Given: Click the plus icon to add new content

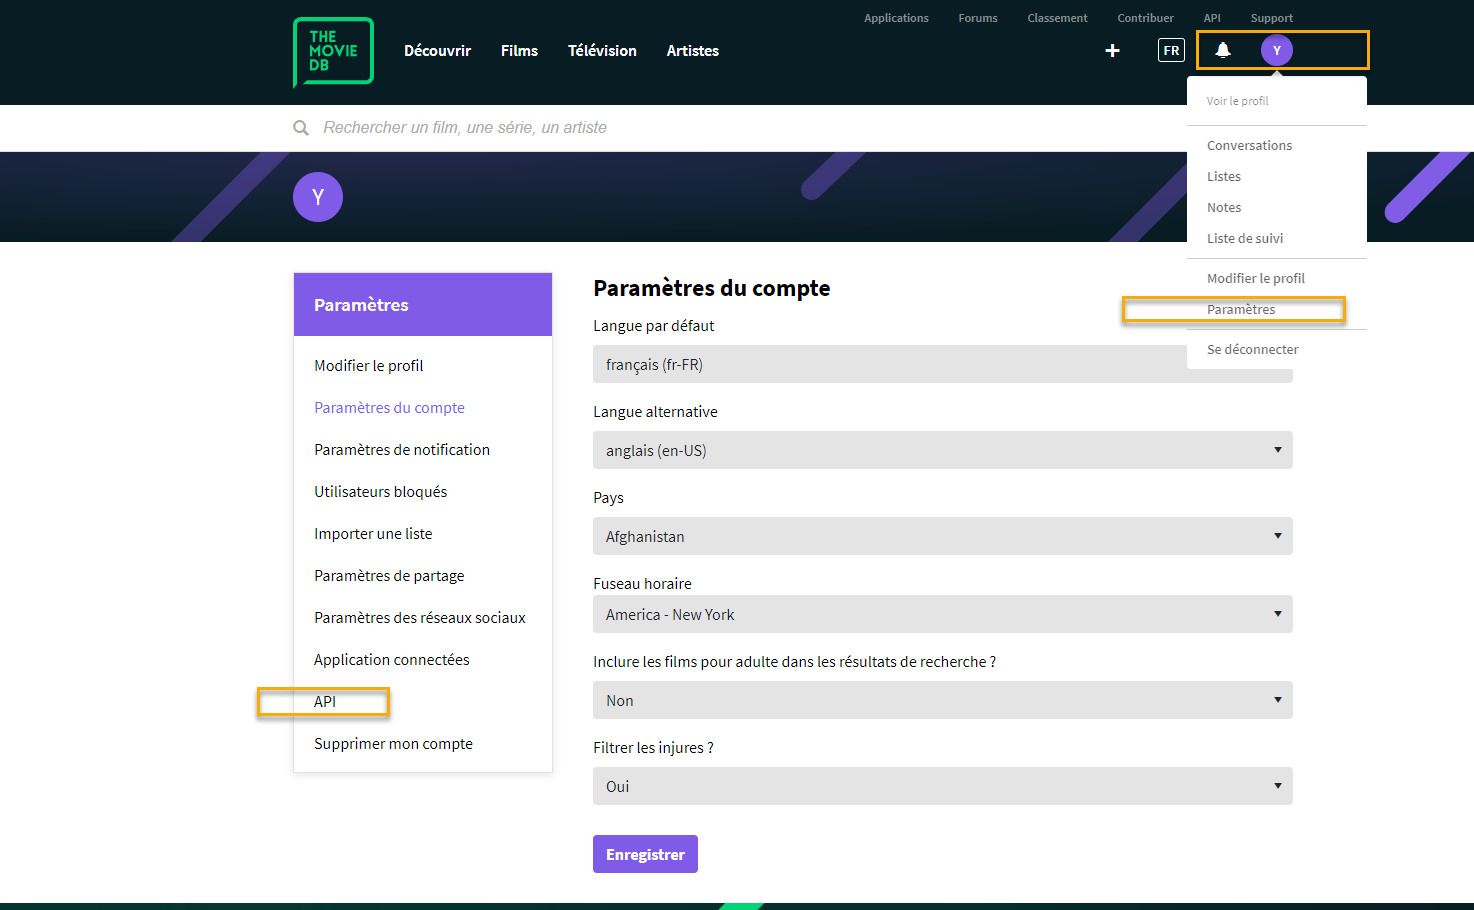Looking at the screenshot, I should point(1112,50).
